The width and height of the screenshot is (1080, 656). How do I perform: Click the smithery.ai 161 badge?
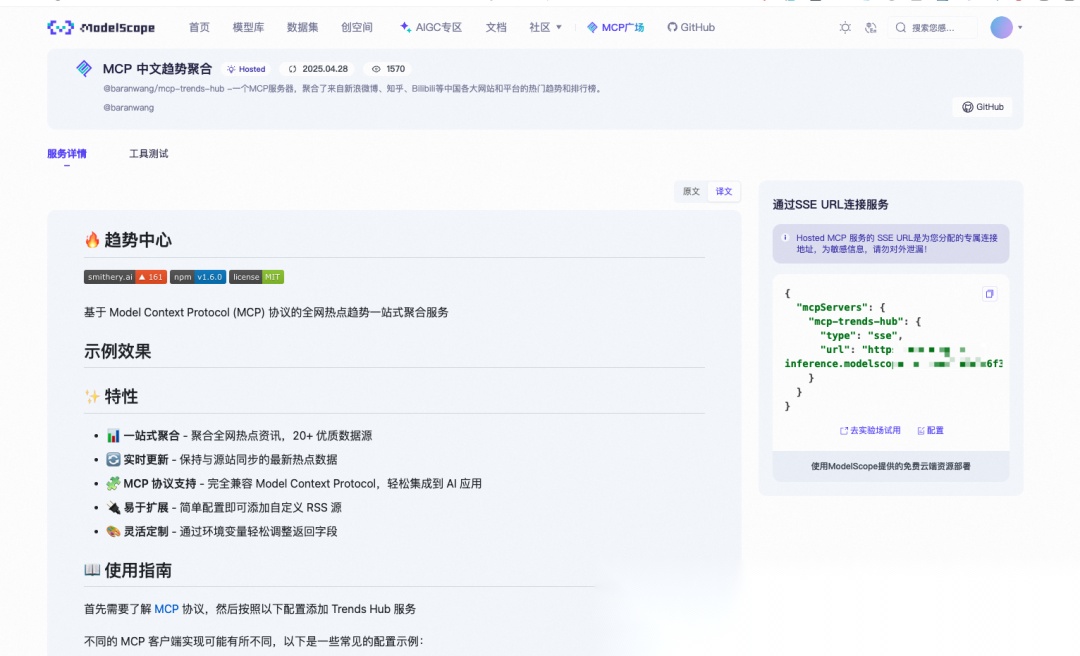(125, 277)
